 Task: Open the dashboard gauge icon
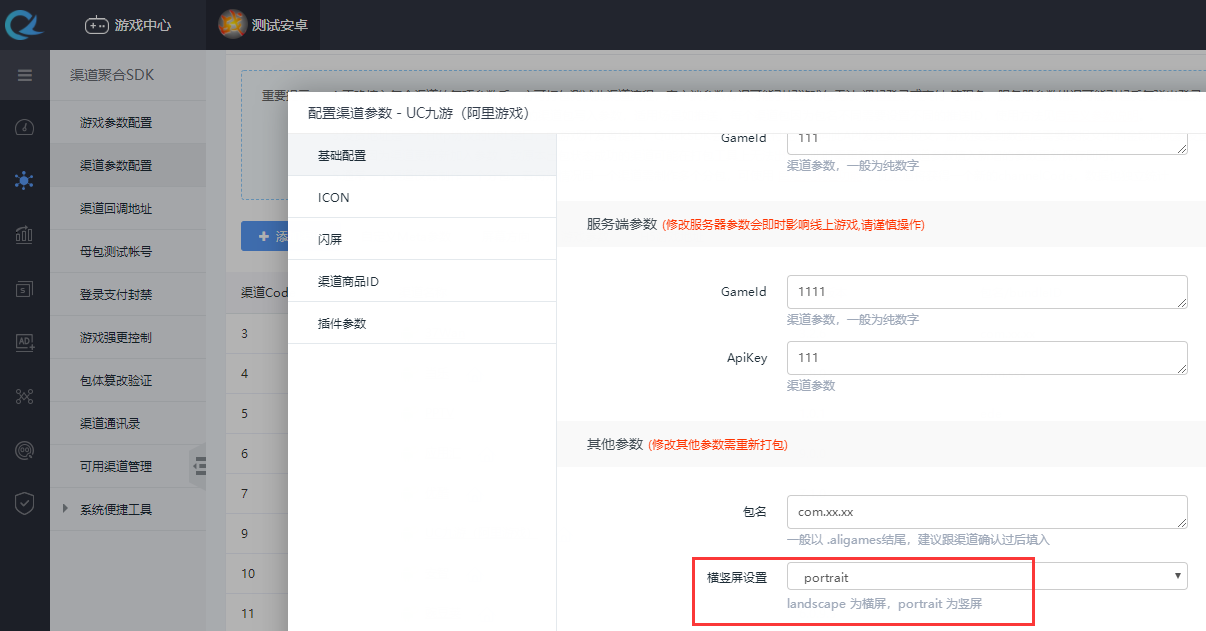point(25,127)
